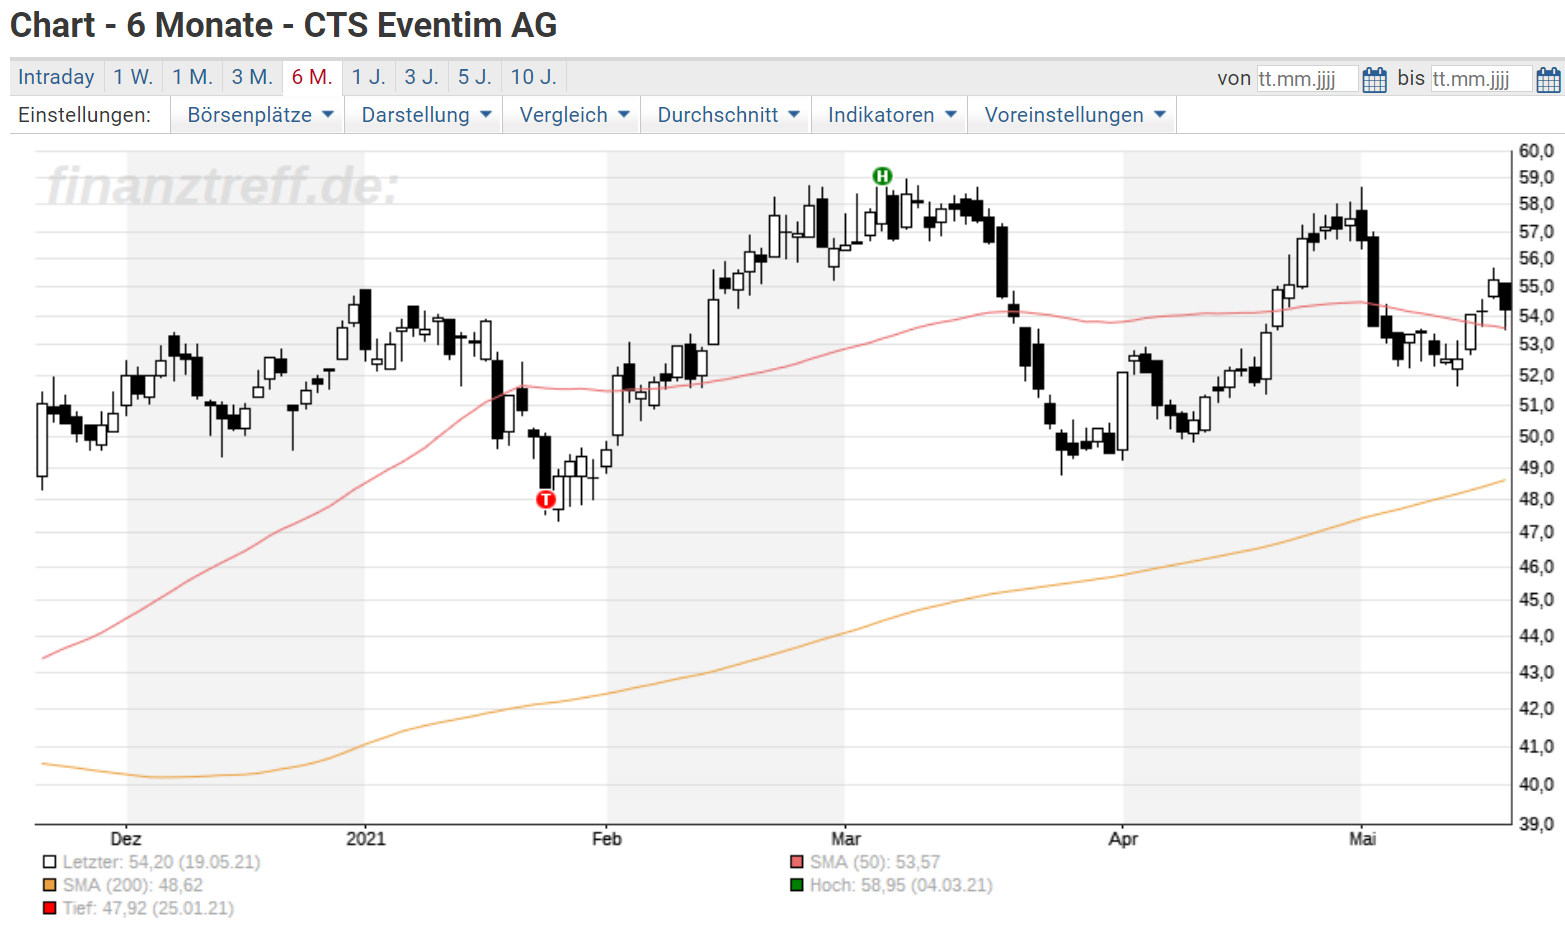
Task: Focus the 'von' start date field
Action: (1307, 79)
